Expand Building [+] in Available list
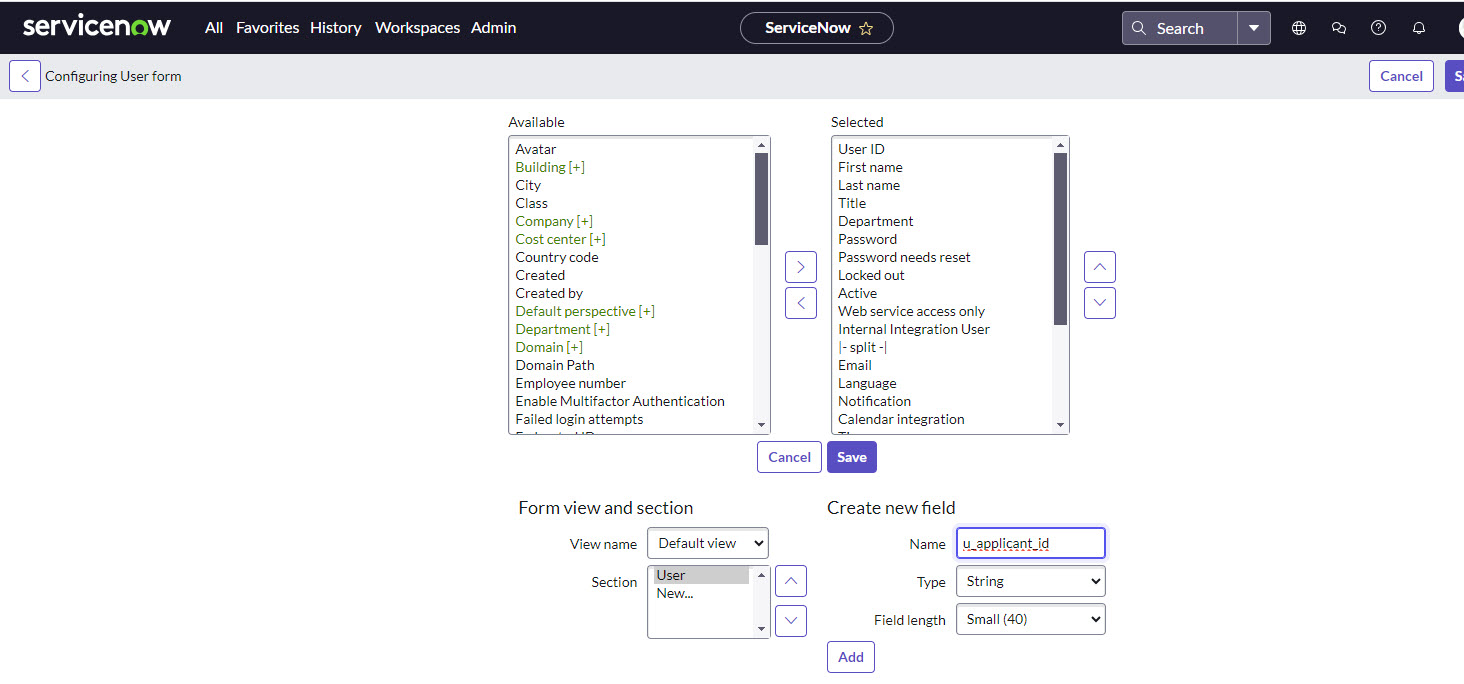This screenshot has height=684, width=1464. [550, 167]
